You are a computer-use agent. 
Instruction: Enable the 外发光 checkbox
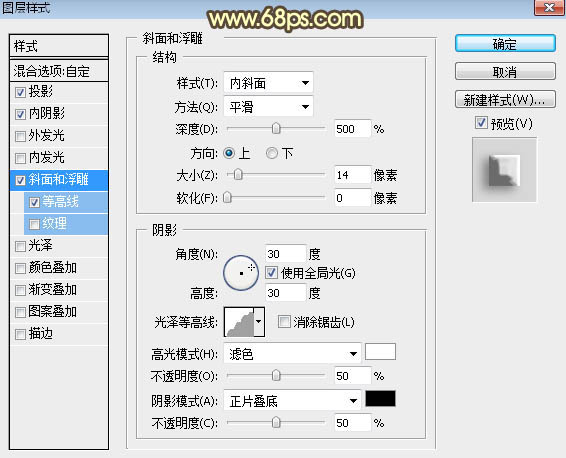pyautogui.click(x=20, y=136)
